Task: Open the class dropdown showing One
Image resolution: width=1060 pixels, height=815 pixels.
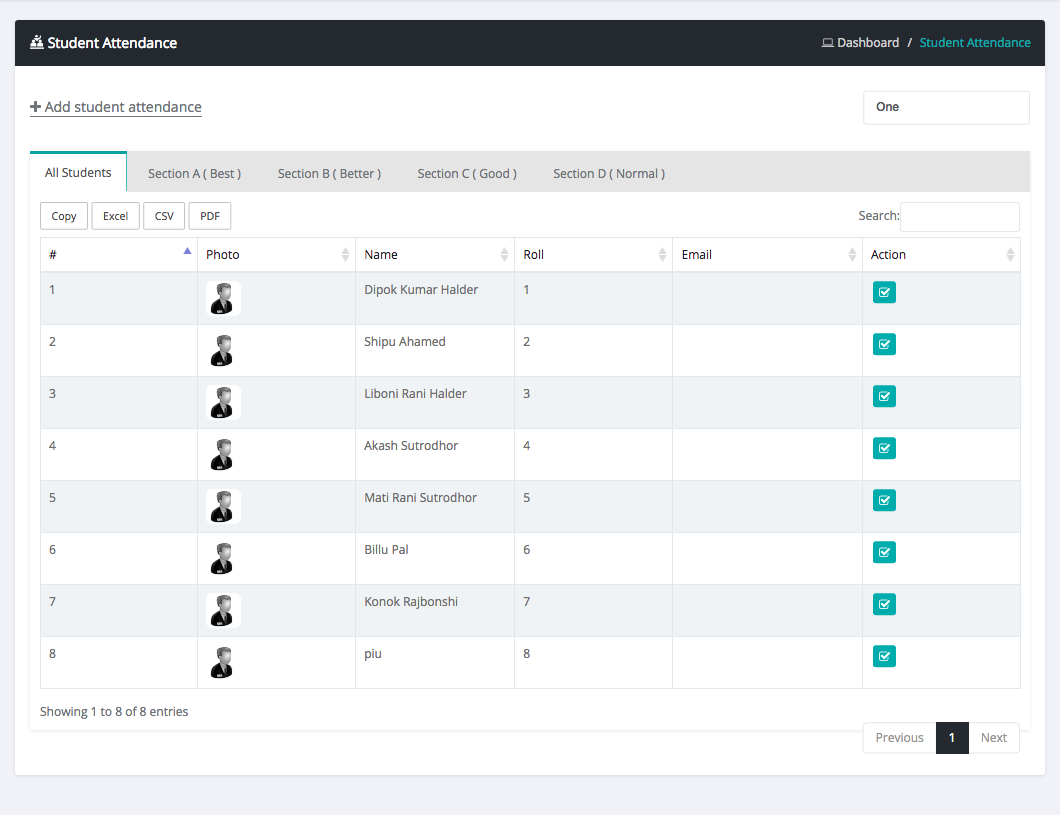Action: [945, 107]
